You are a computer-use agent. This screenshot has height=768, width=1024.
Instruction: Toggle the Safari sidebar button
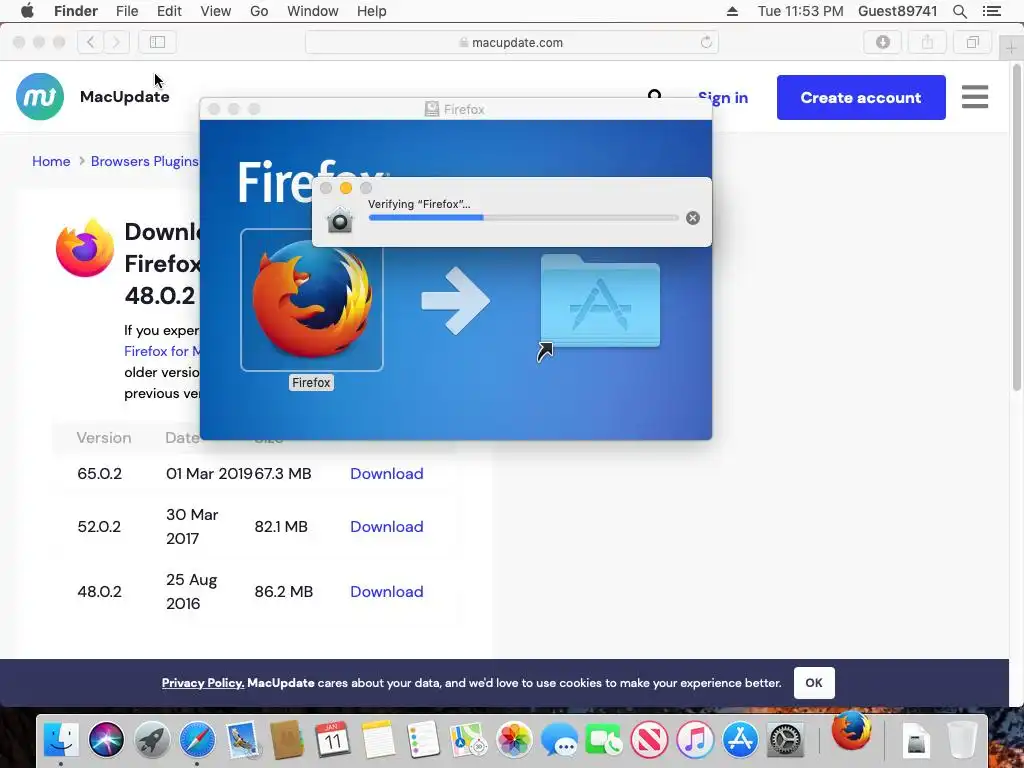point(157,42)
